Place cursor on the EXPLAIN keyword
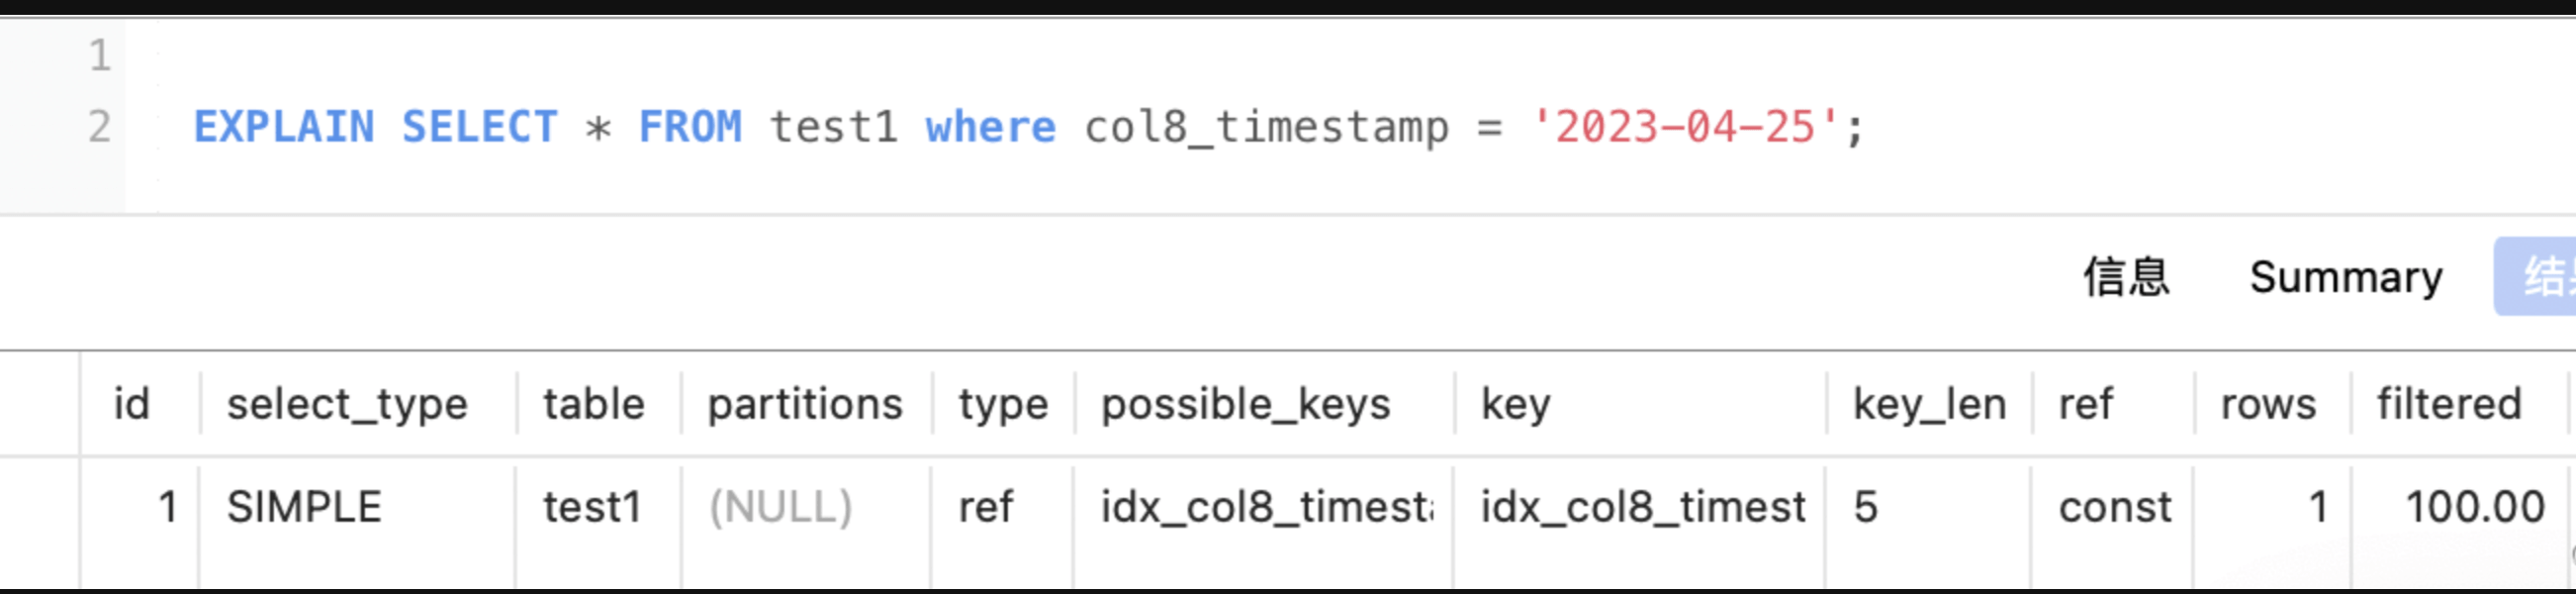Viewport: 2576px width, 594px height. [284, 128]
